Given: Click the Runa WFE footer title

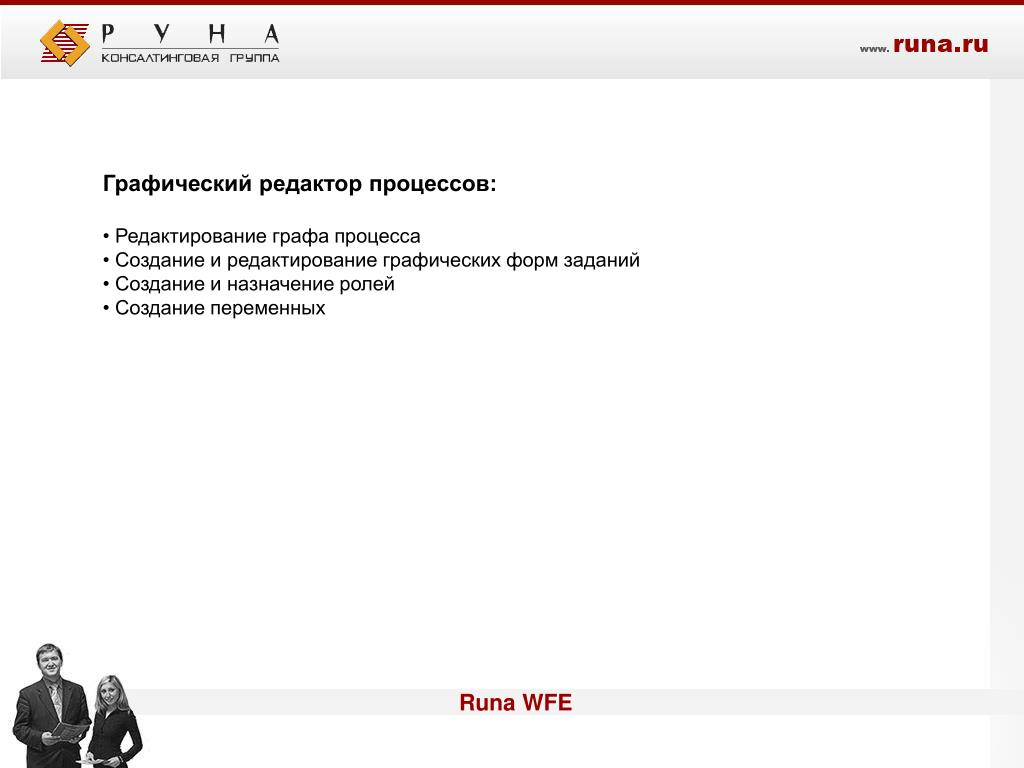Looking at the screenshot, I should (515, 703).
